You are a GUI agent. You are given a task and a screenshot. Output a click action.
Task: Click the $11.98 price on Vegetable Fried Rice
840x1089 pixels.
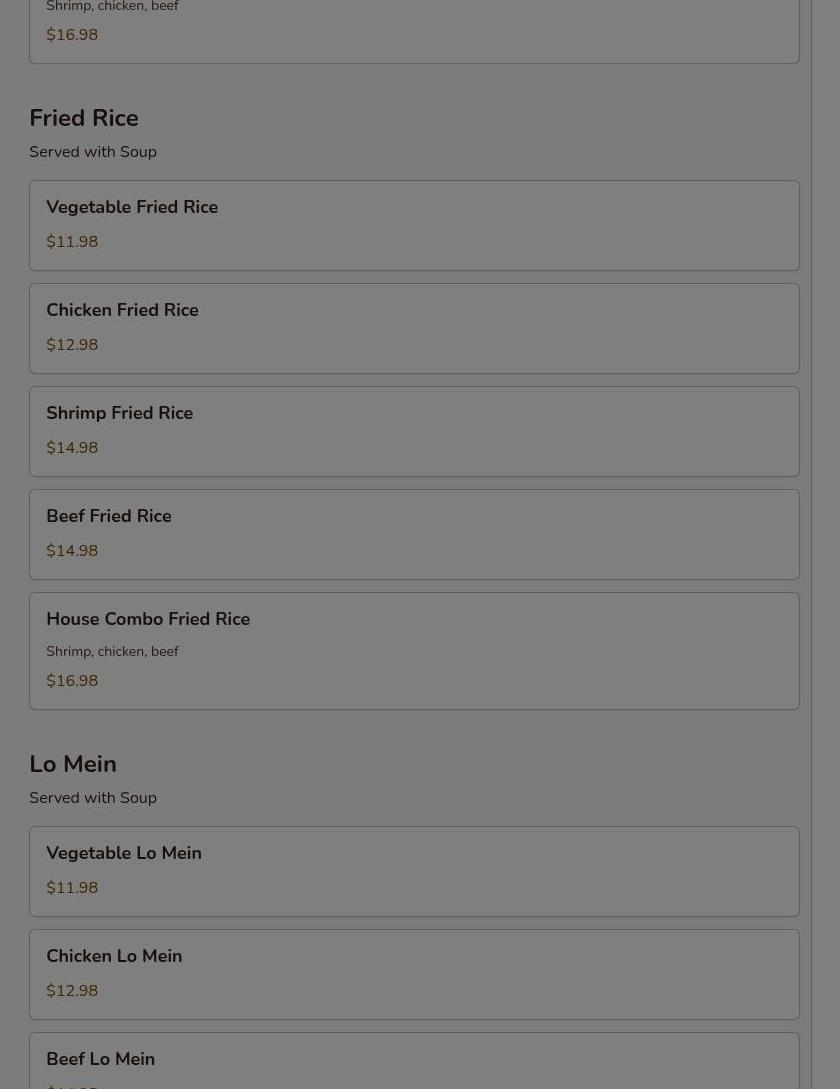(x=72, y=242)
